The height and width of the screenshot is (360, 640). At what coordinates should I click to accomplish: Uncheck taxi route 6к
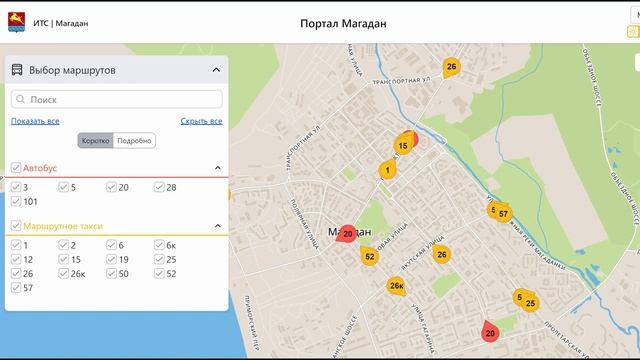tap(159, 245)
